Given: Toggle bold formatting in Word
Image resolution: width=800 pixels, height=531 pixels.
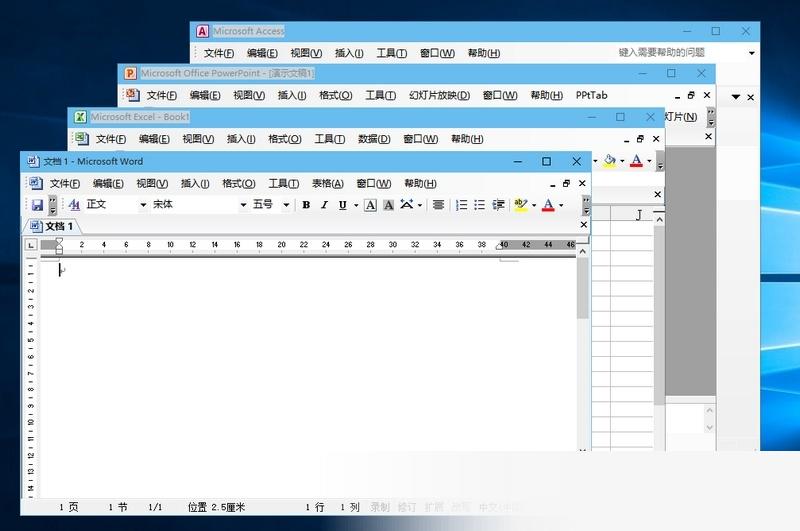Looking at the screenshot, I should [x=306, y=205].
